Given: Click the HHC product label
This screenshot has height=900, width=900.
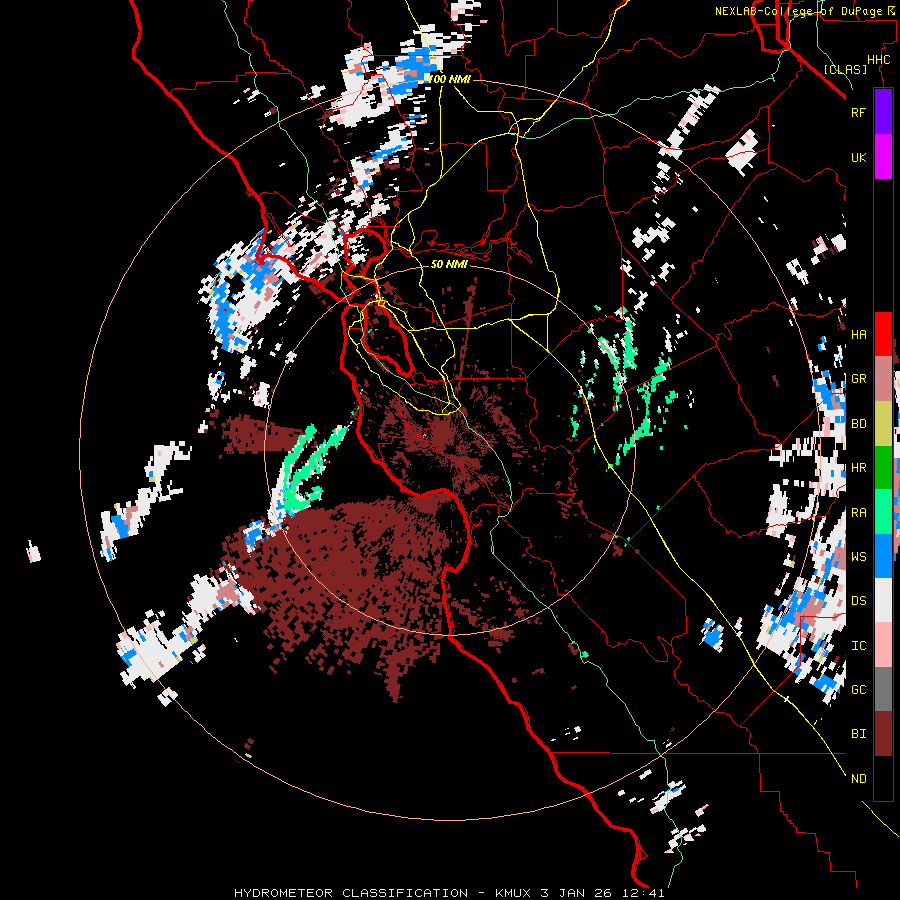Looking at the screenshot, I should [x=878, y=60].
